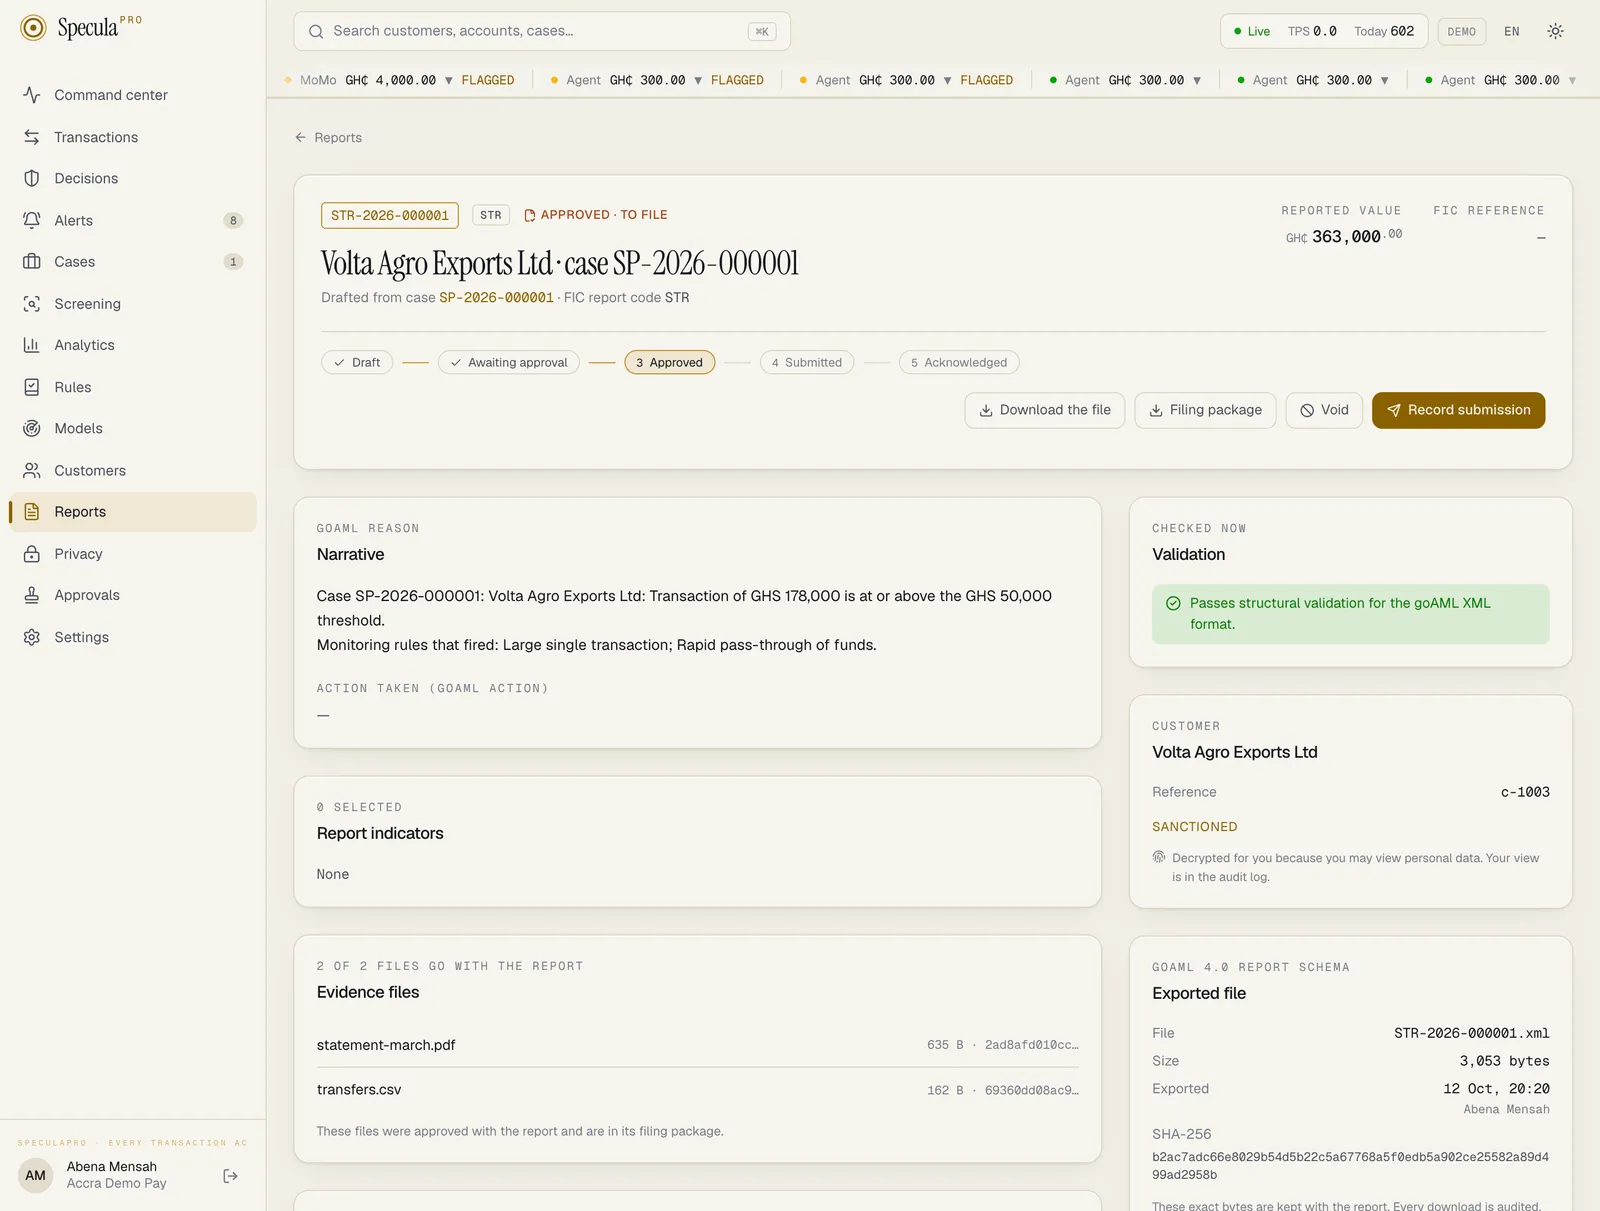Focus the search customers field
Viewport: 1600px width, 1211px height.
[542, 31]
